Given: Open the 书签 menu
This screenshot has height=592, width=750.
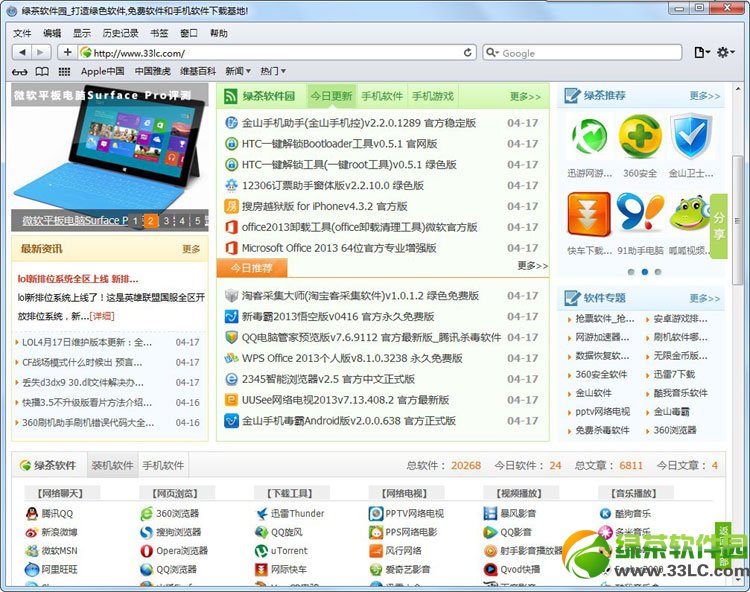Looking at the screenshot, I should tap(159, 33).
